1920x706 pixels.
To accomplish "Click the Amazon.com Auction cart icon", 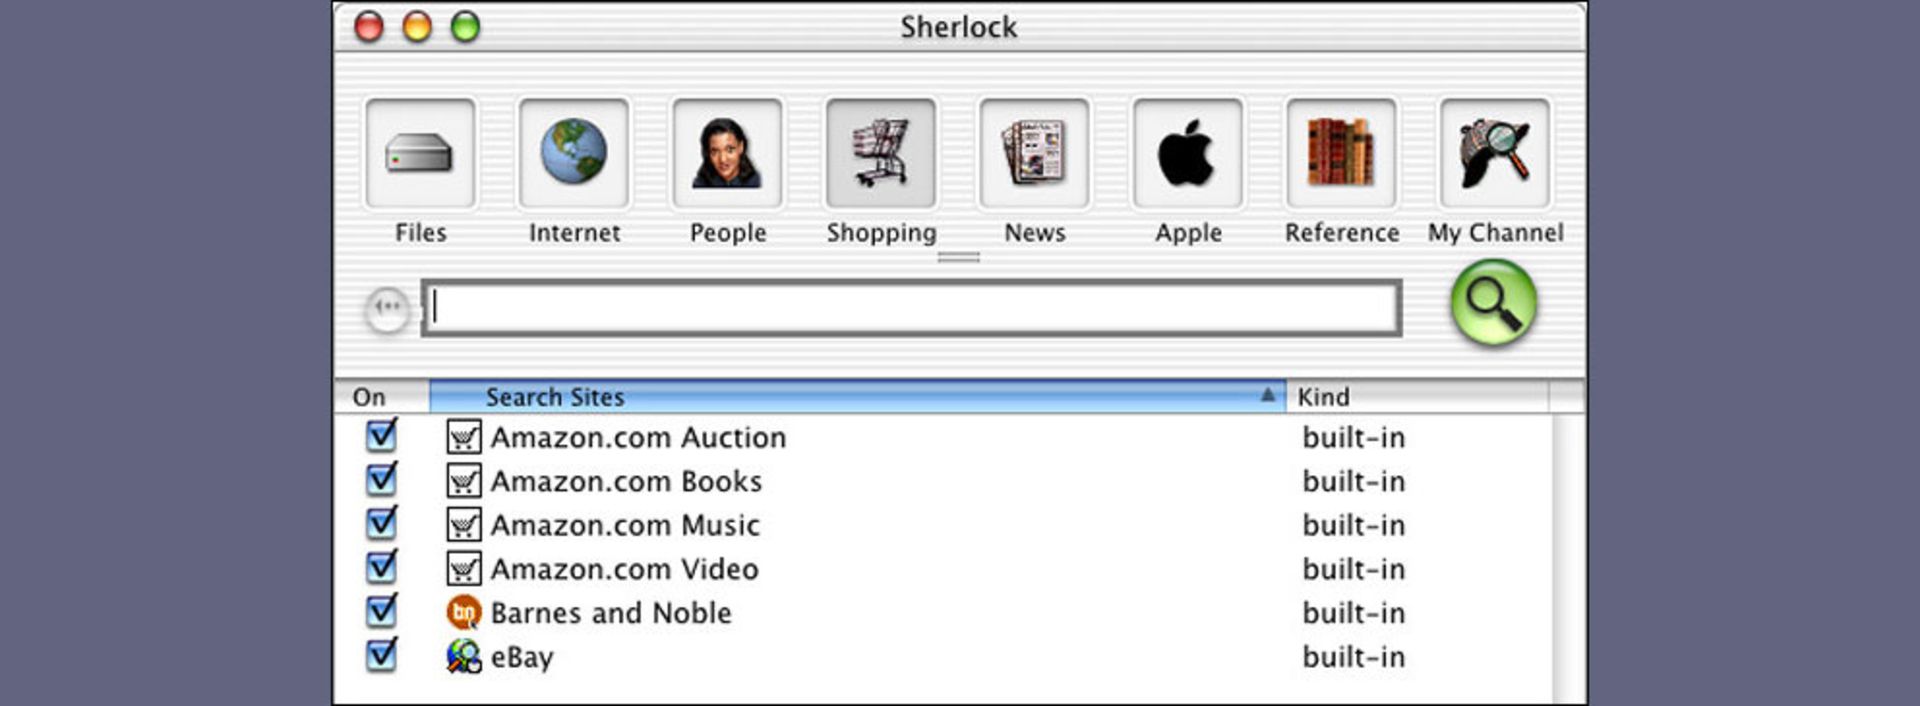I will point(464,437).
